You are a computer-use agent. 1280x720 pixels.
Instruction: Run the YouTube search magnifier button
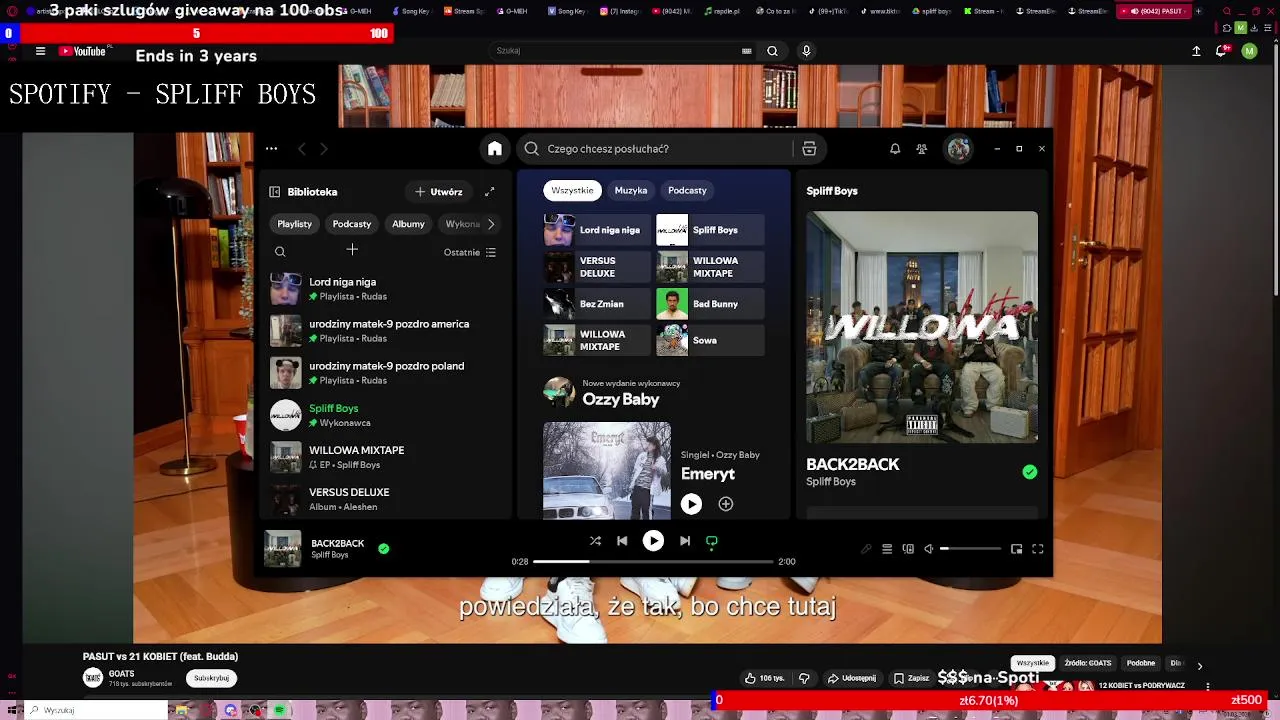pos(772,51)
